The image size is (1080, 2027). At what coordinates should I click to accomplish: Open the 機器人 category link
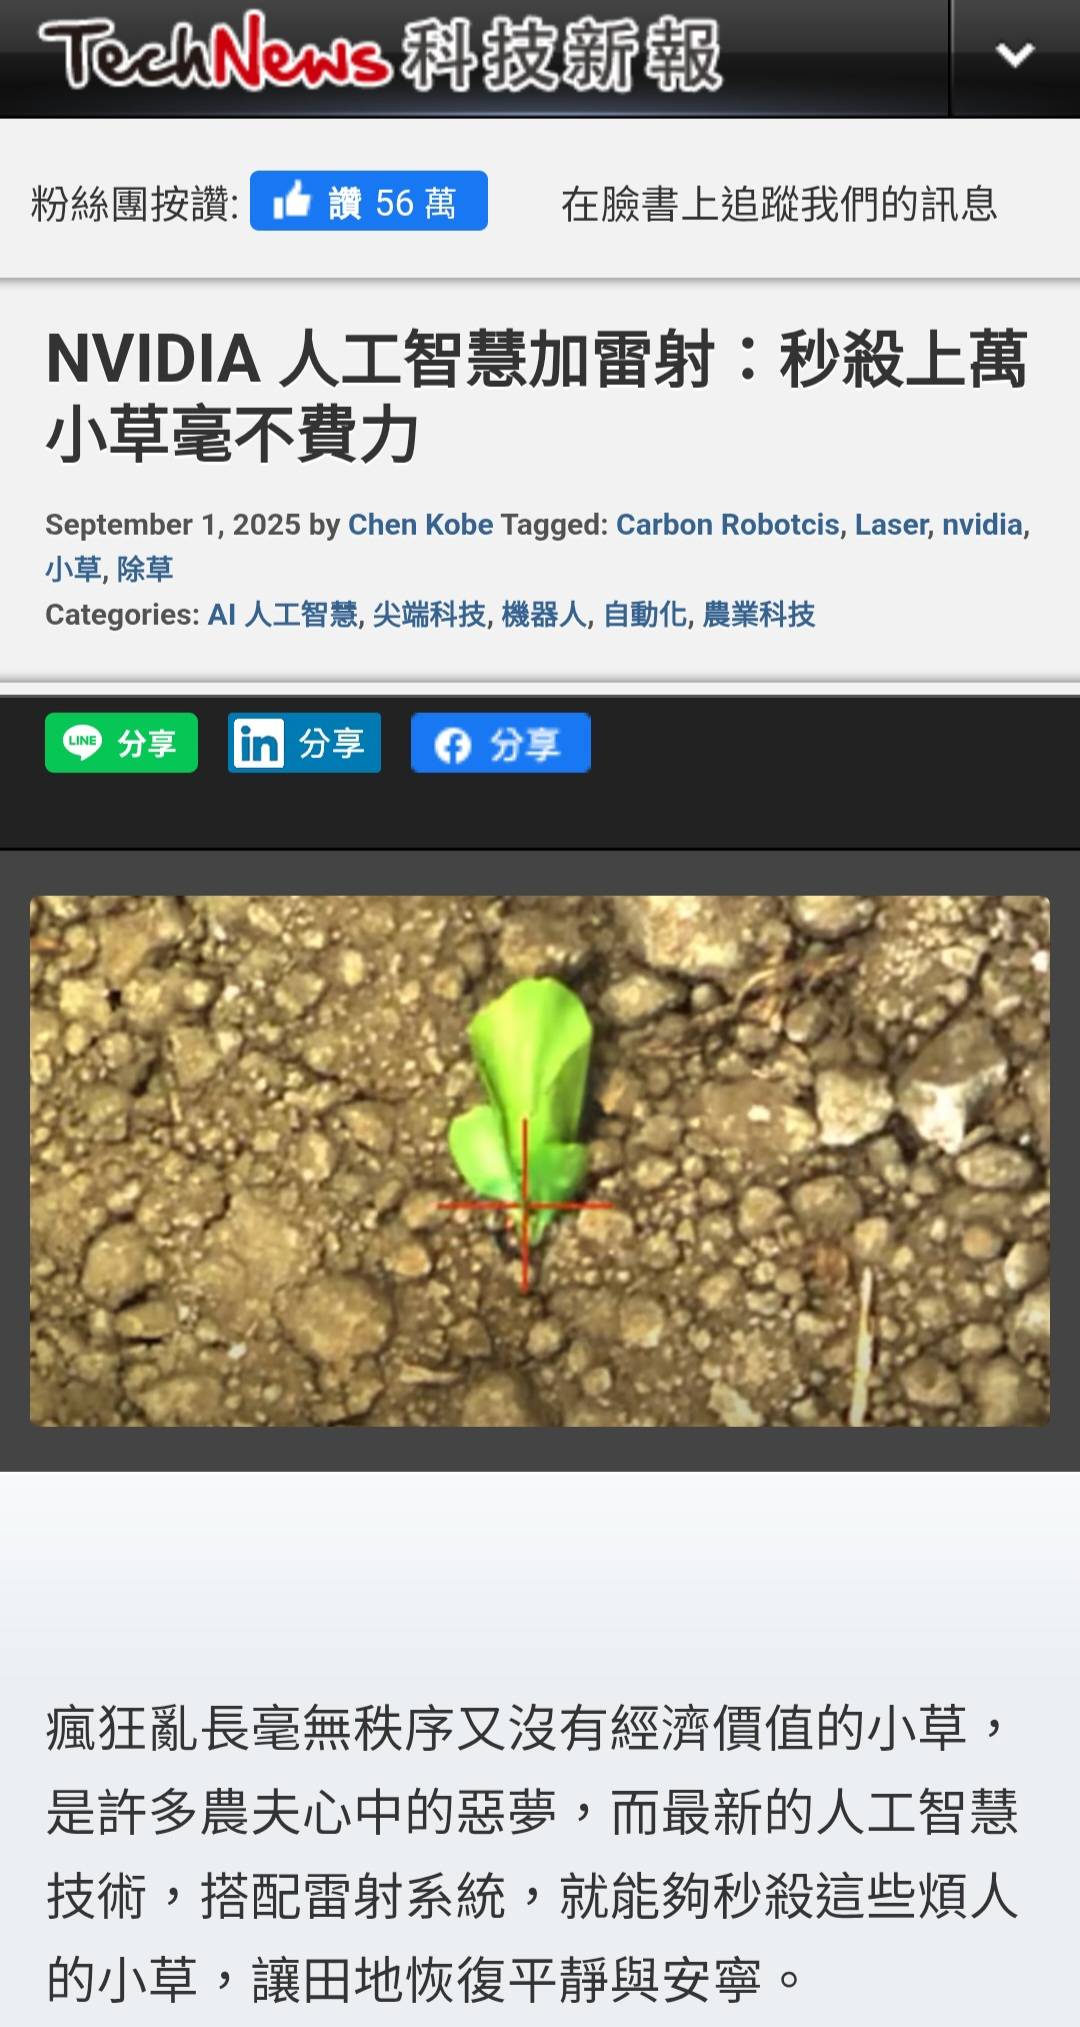(543, 614)
